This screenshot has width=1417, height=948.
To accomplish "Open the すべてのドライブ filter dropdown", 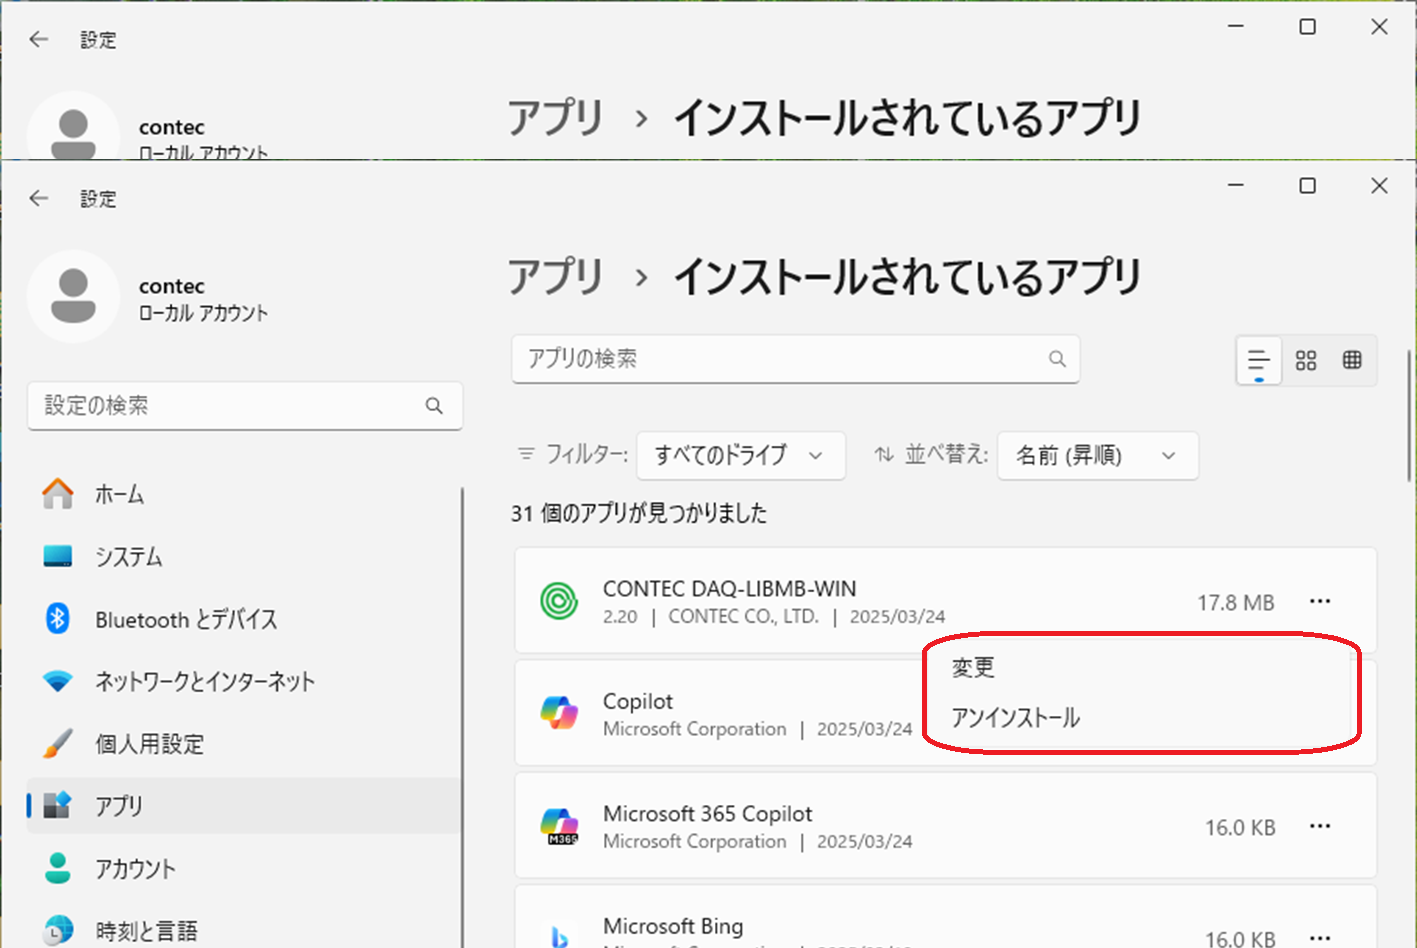I will point(741,455).
